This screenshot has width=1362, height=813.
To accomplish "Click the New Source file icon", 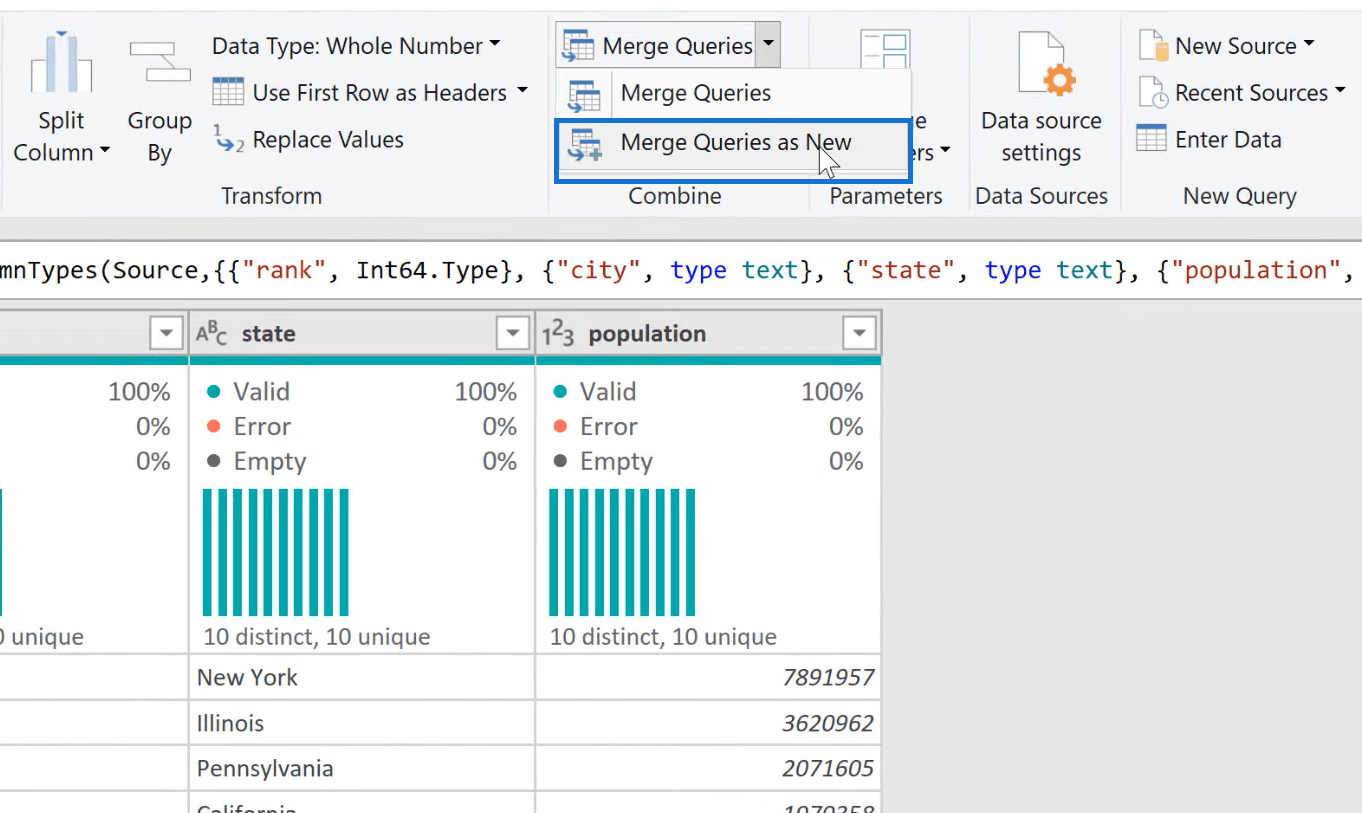I will [1154, 46].
